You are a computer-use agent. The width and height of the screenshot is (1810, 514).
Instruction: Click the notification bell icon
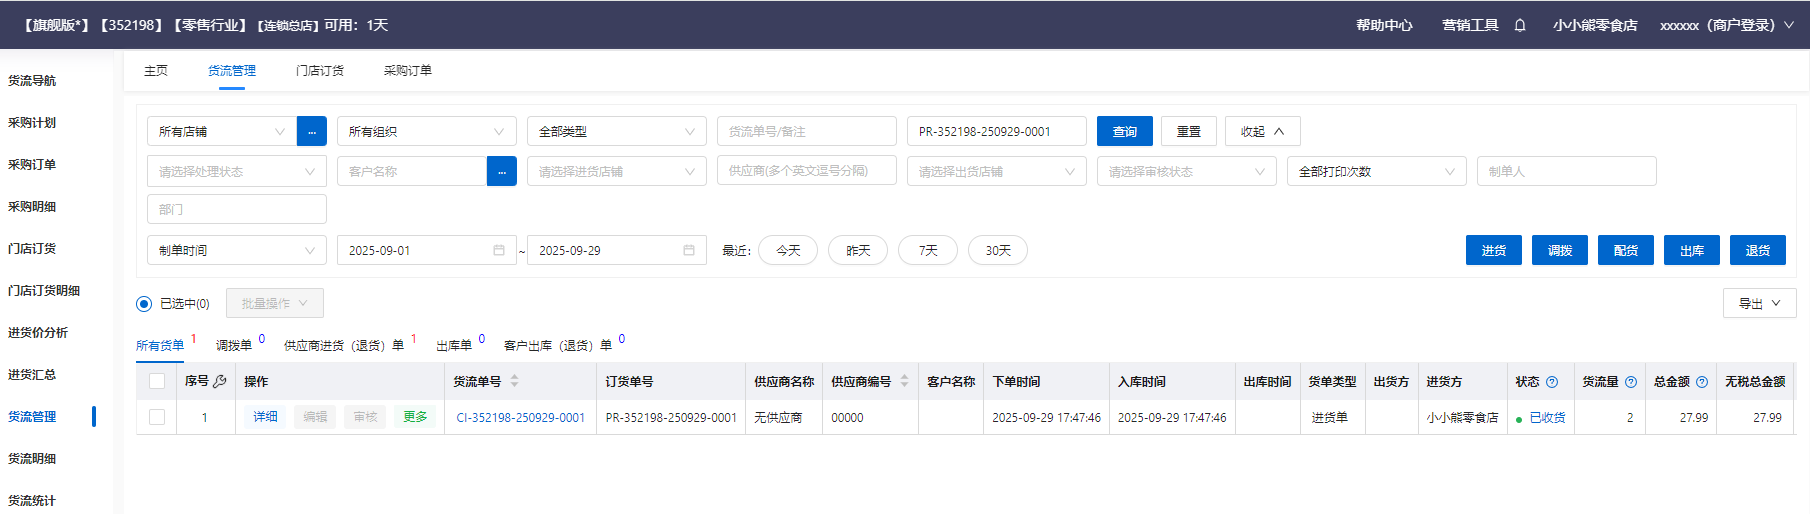click(1520, 25)
